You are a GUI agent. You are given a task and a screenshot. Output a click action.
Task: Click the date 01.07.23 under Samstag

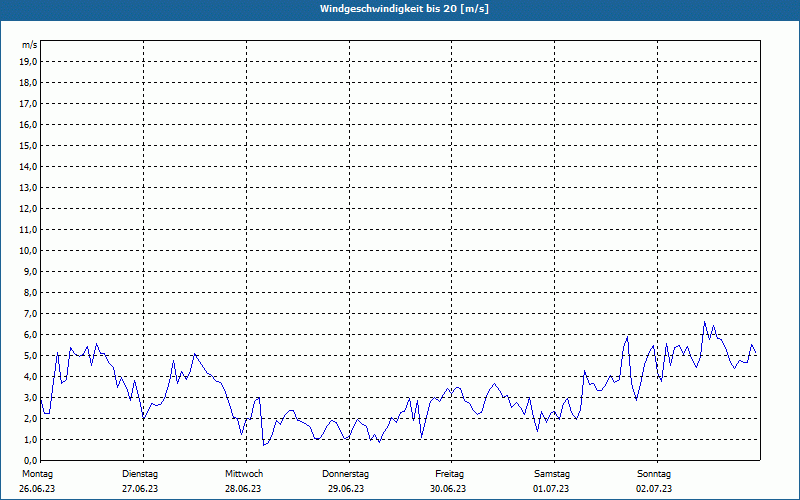[552, 488]
